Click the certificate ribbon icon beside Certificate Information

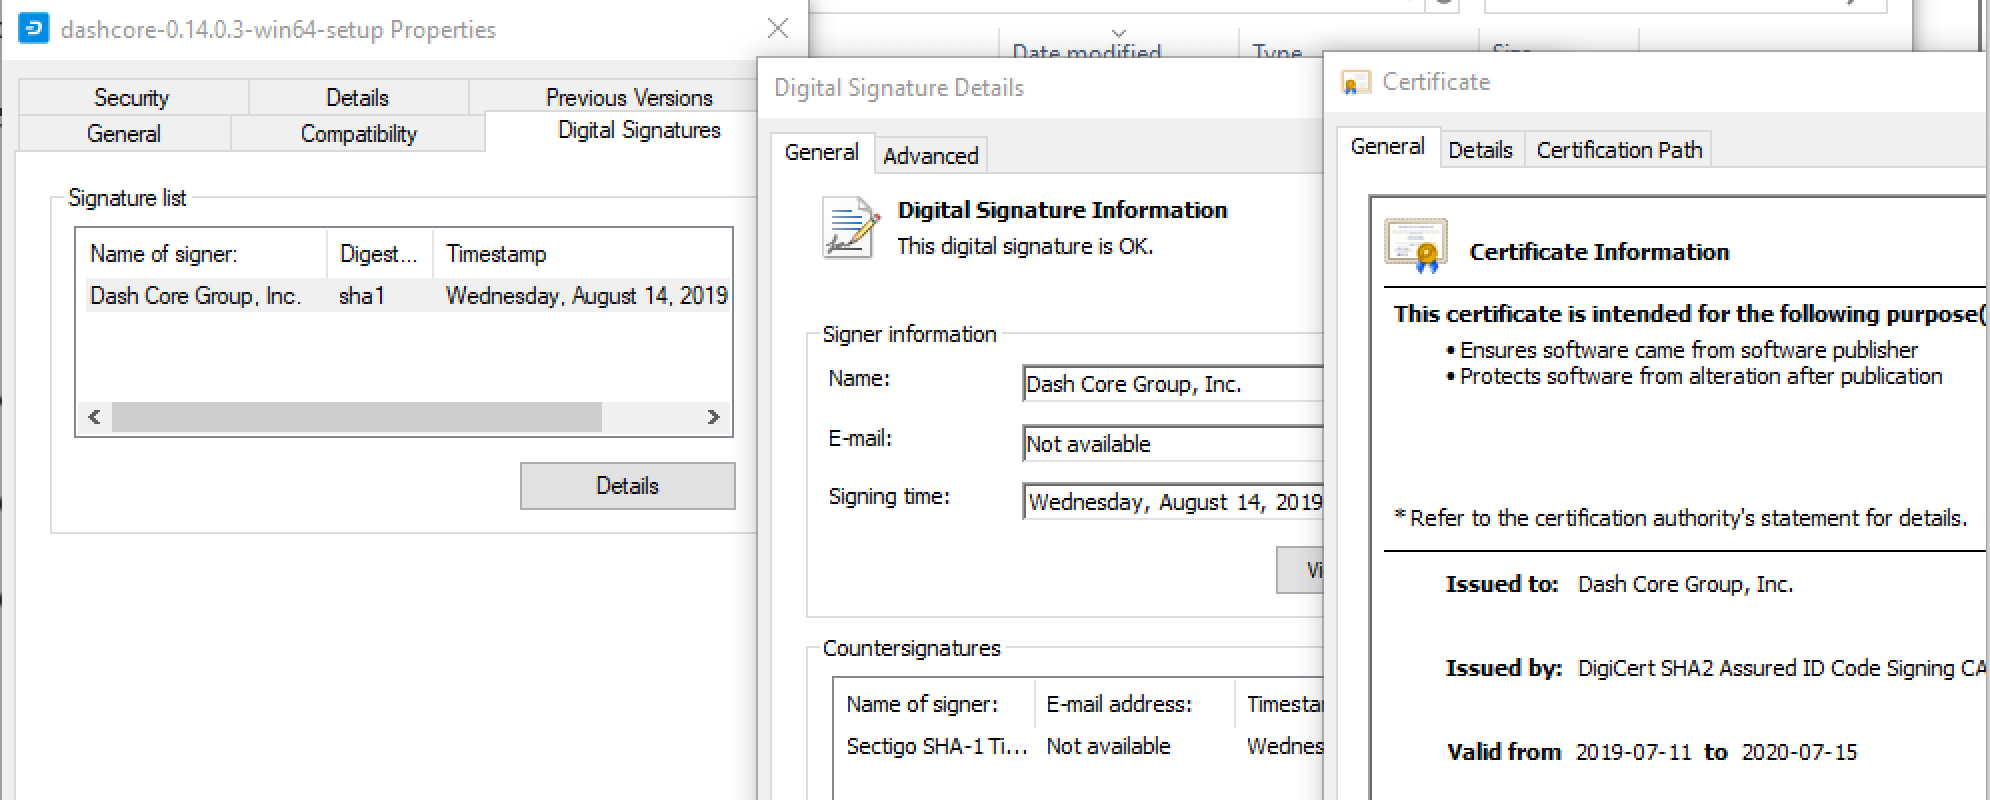pyautogui.click(x=1416, y=245)
